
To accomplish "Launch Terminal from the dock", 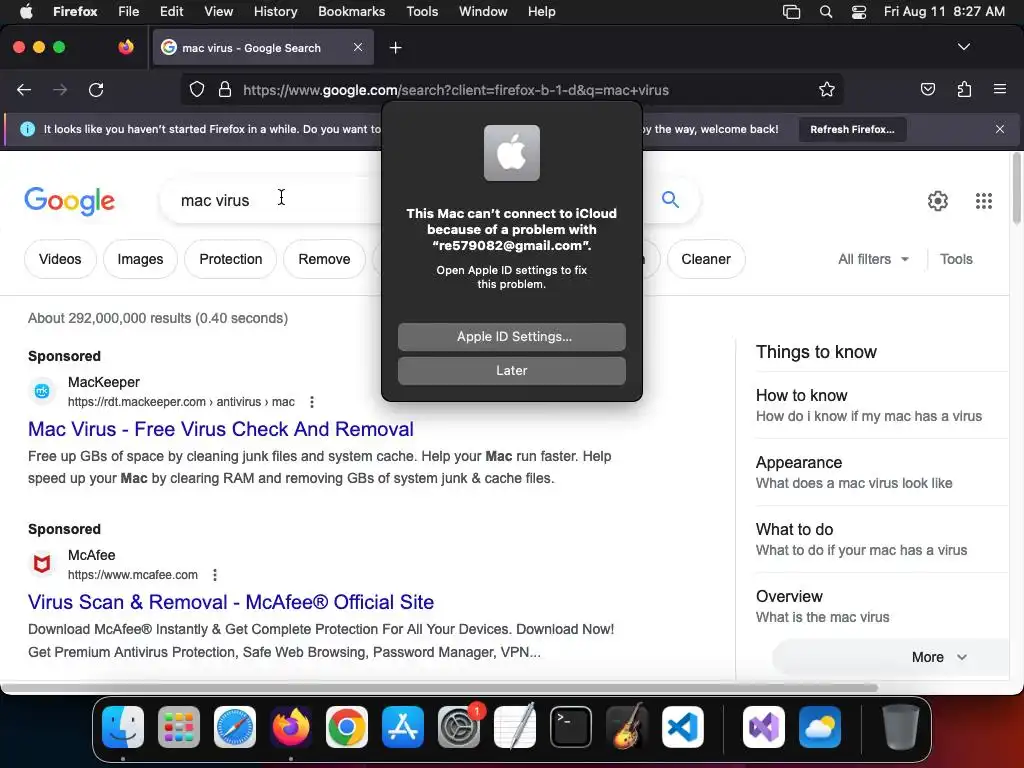I will tap(571, 727).
